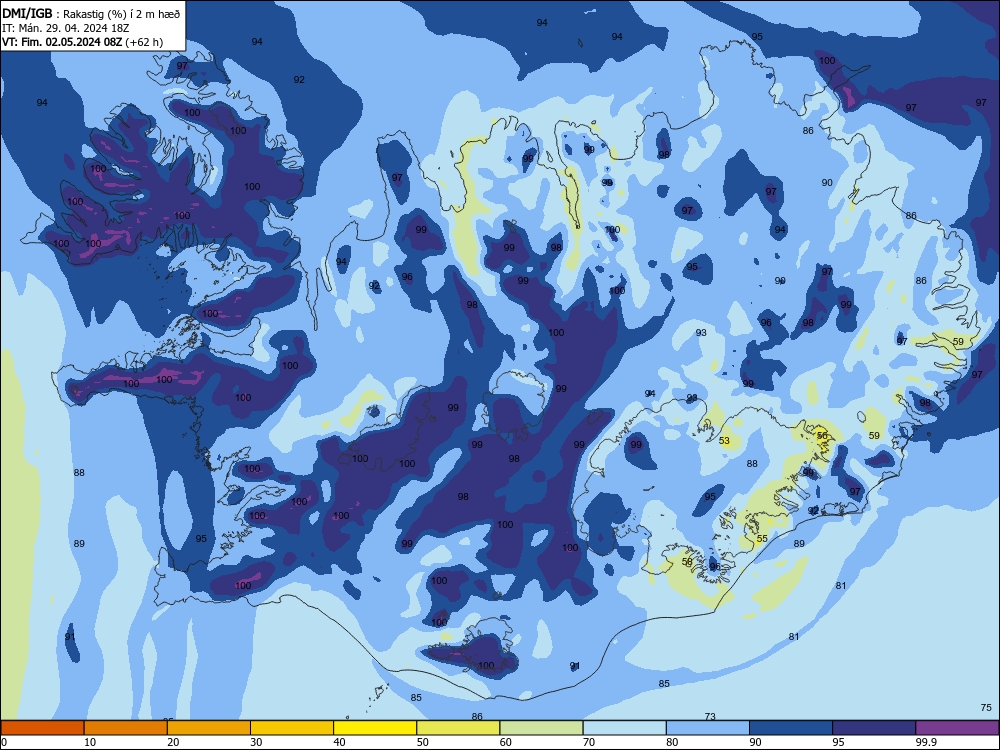Select the 50–60 pale yellow legend swatch
This screenshot has height=750, width=1000.
pos(458,728)
